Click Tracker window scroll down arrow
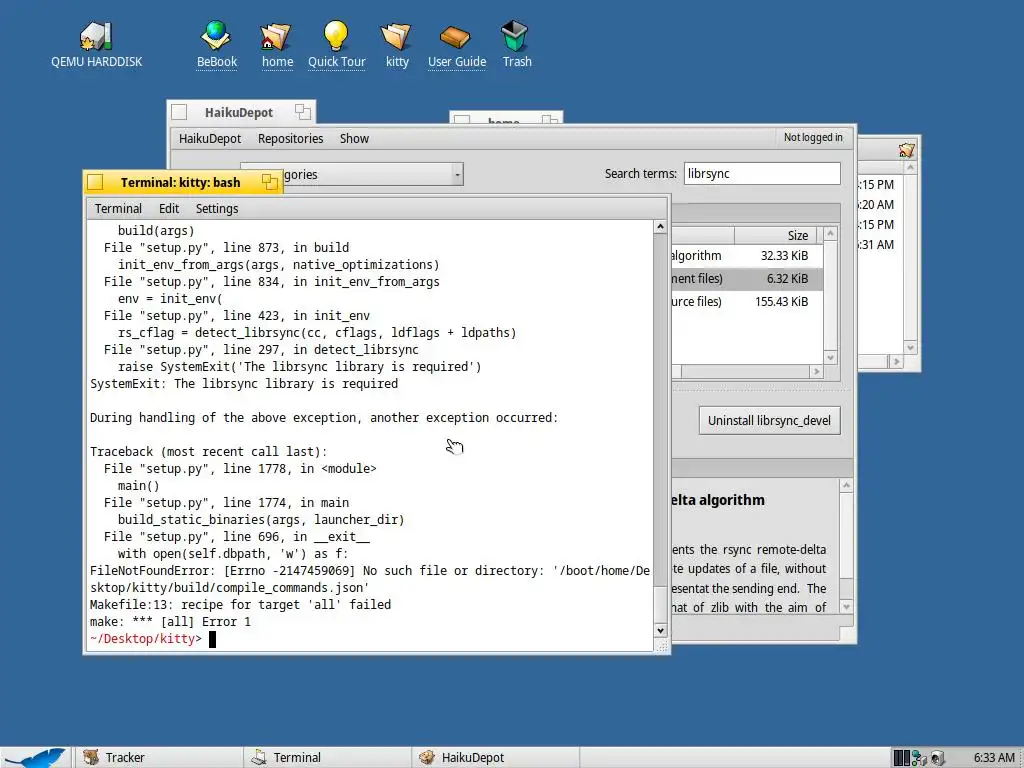Screen dimensions: 1024x768 tap(910, 347)
